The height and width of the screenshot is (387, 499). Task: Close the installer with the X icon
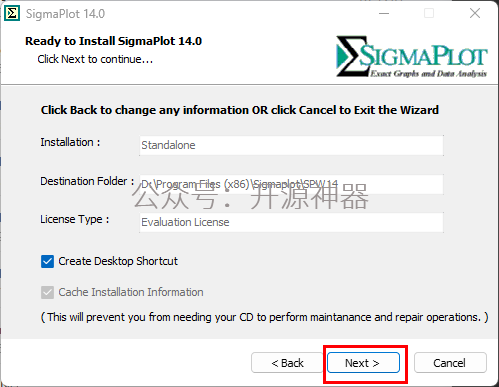click(x=475, y=13)
